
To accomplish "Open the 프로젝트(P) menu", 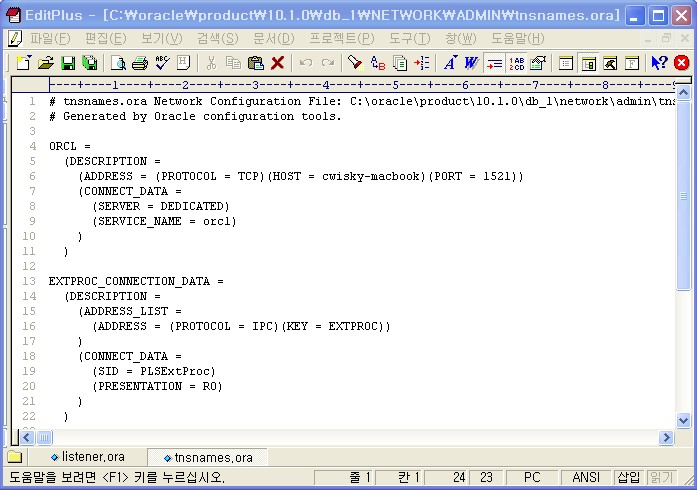I will (x=342, y=39).
